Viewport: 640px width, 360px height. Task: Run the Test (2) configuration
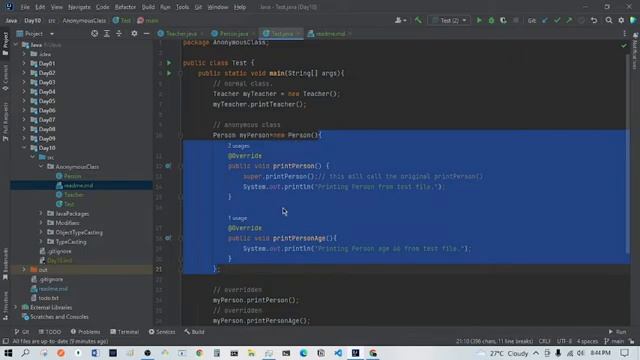click(479, 20)
